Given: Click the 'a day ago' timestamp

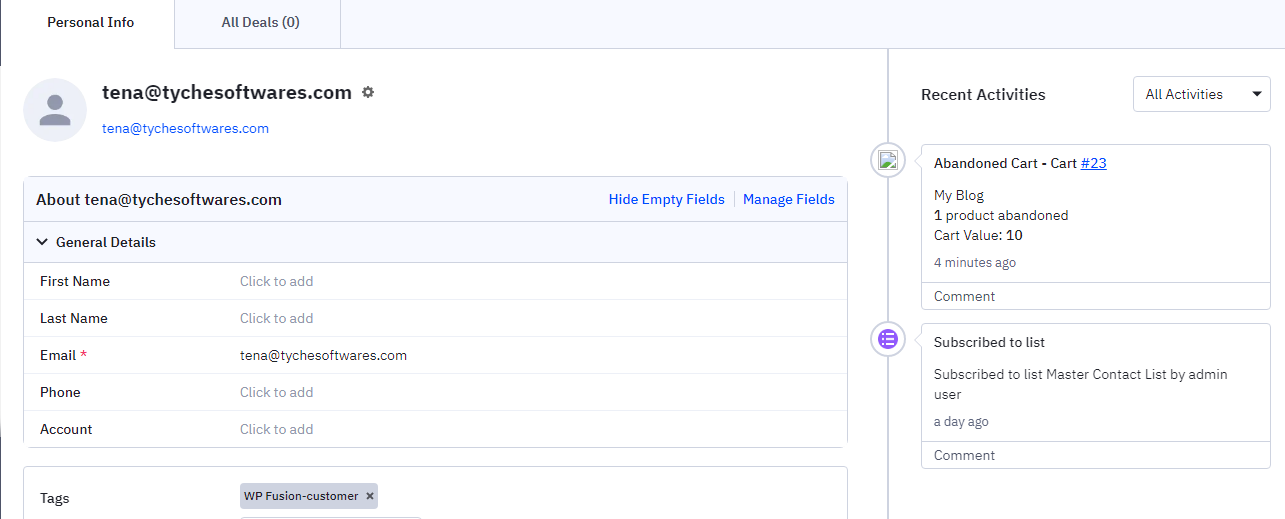Looking at the screenshot, I should [x=961, y=422].
